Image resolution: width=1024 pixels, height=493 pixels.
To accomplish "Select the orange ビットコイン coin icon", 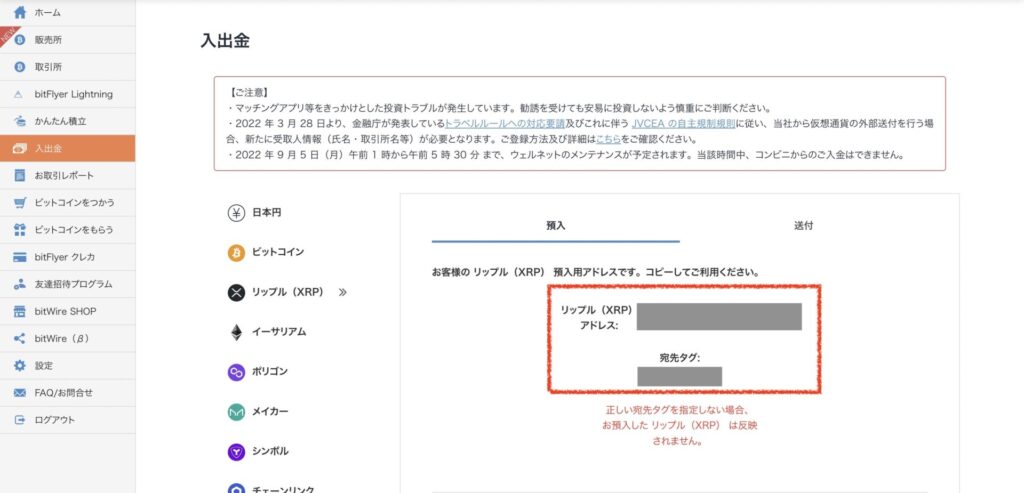I will tap(236, 253).
